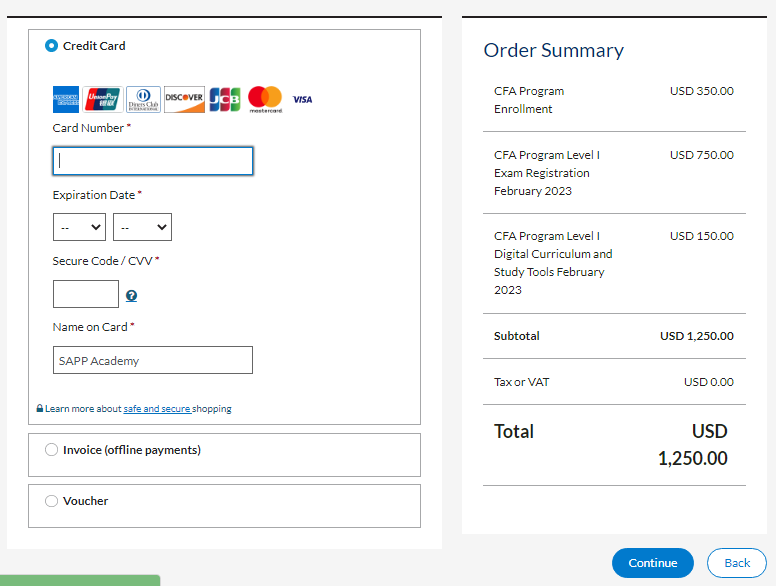Click the Secure Code / CVV field

(86, 294)
